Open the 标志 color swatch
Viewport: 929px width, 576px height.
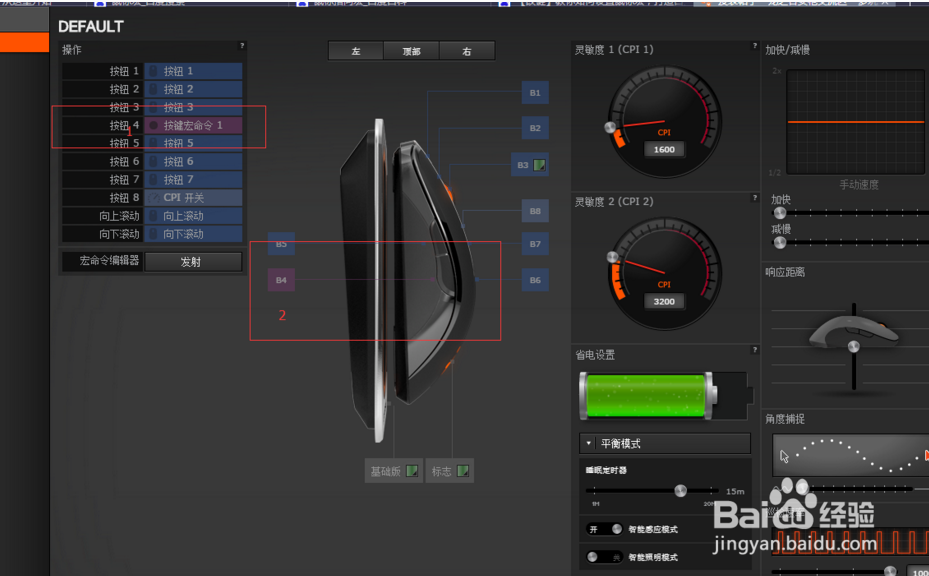point(463,471)
